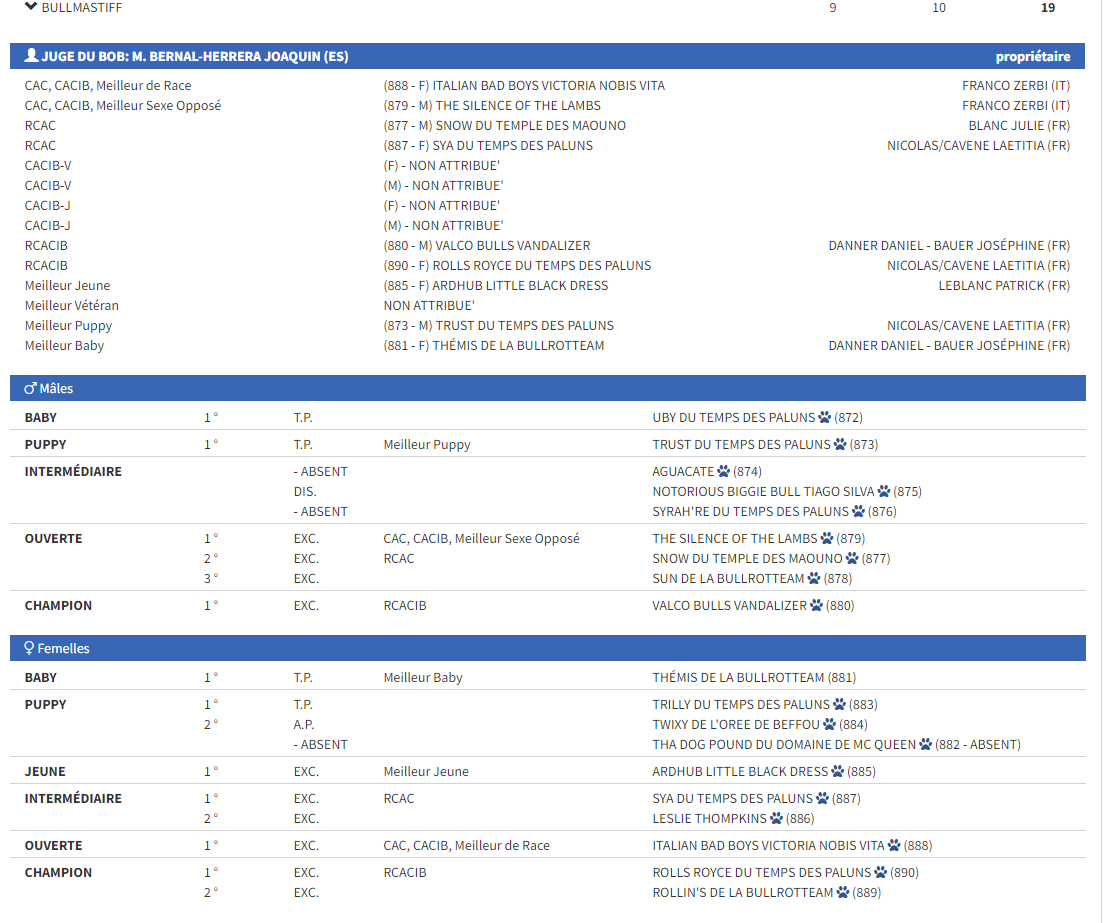Click the OUVERTE class label under Femelles

pos(54,845)
